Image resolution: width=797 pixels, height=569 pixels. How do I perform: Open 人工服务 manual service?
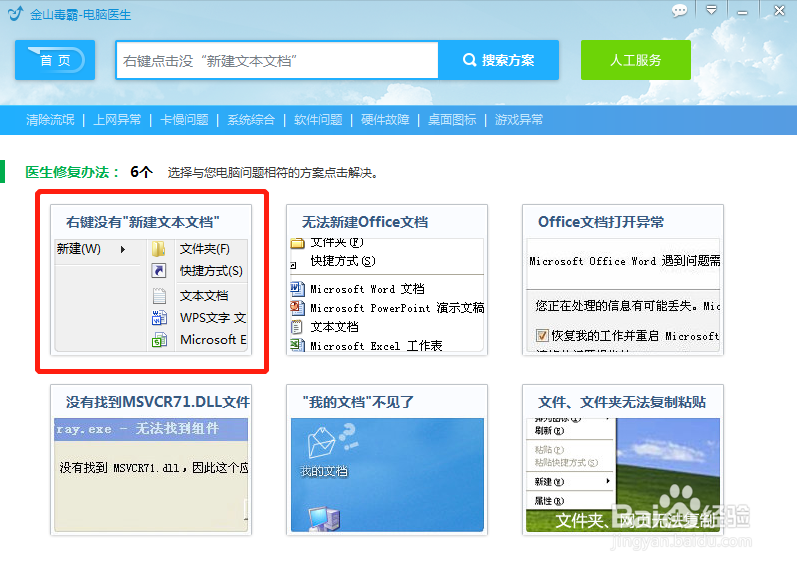(x=635, y=60)
